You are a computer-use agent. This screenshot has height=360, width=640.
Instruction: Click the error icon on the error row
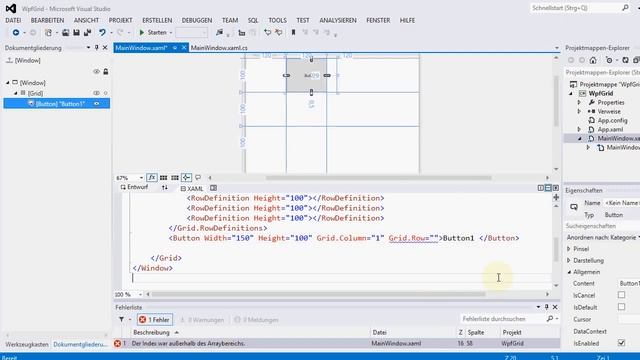[118, 344]
